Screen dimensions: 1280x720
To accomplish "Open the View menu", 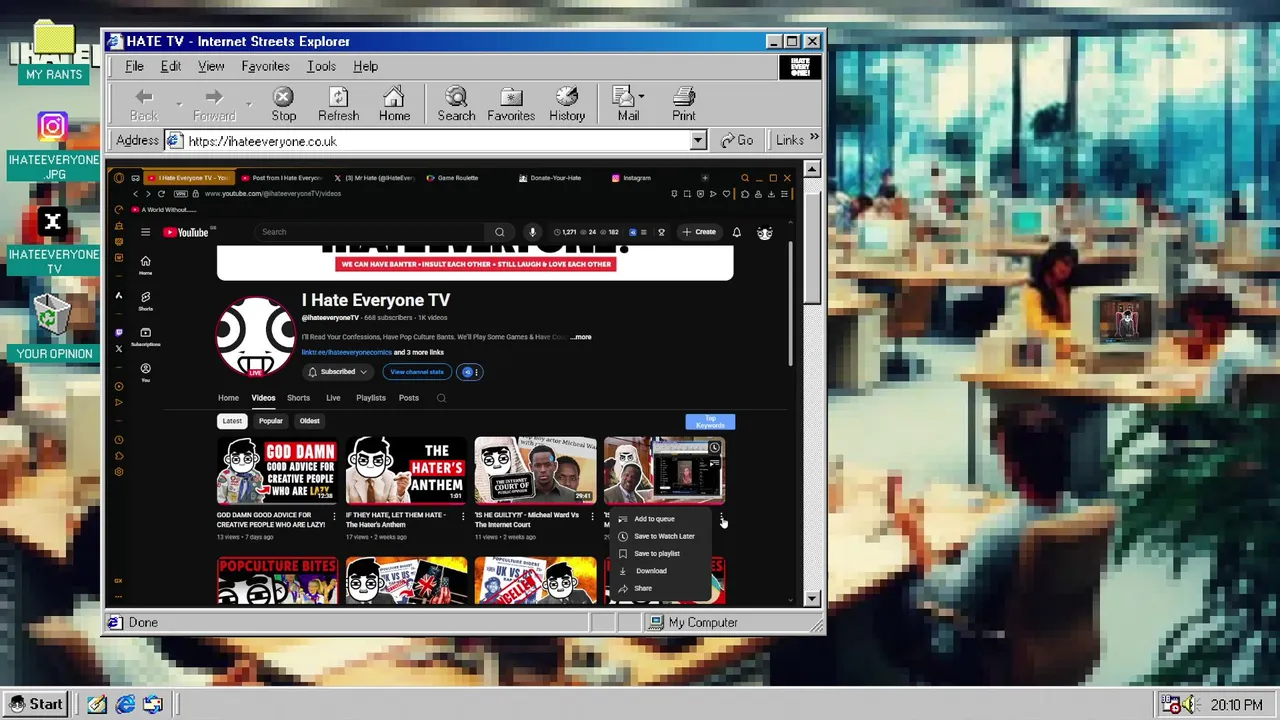I will point(211,66).
